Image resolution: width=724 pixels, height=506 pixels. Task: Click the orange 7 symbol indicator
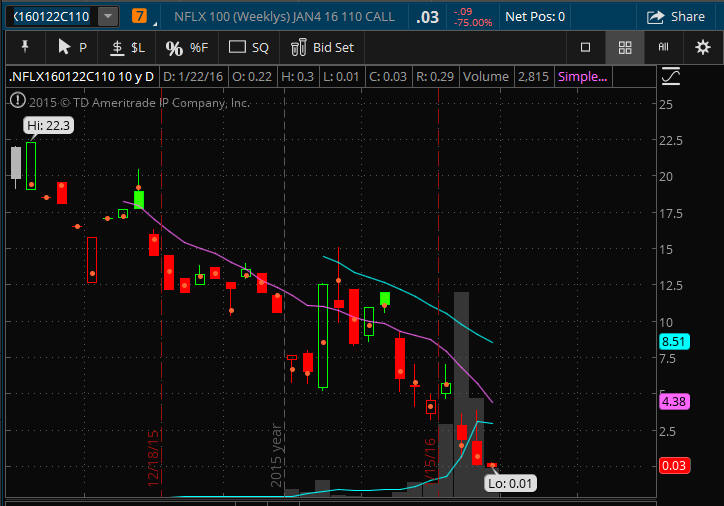(139, 16)
